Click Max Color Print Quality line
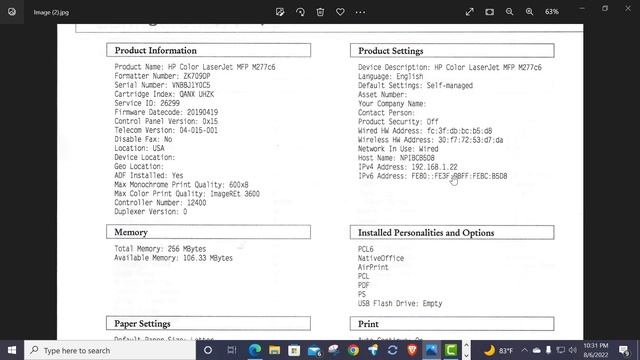The width and height of the screenshot is (640, 360). tap(187, 193)
